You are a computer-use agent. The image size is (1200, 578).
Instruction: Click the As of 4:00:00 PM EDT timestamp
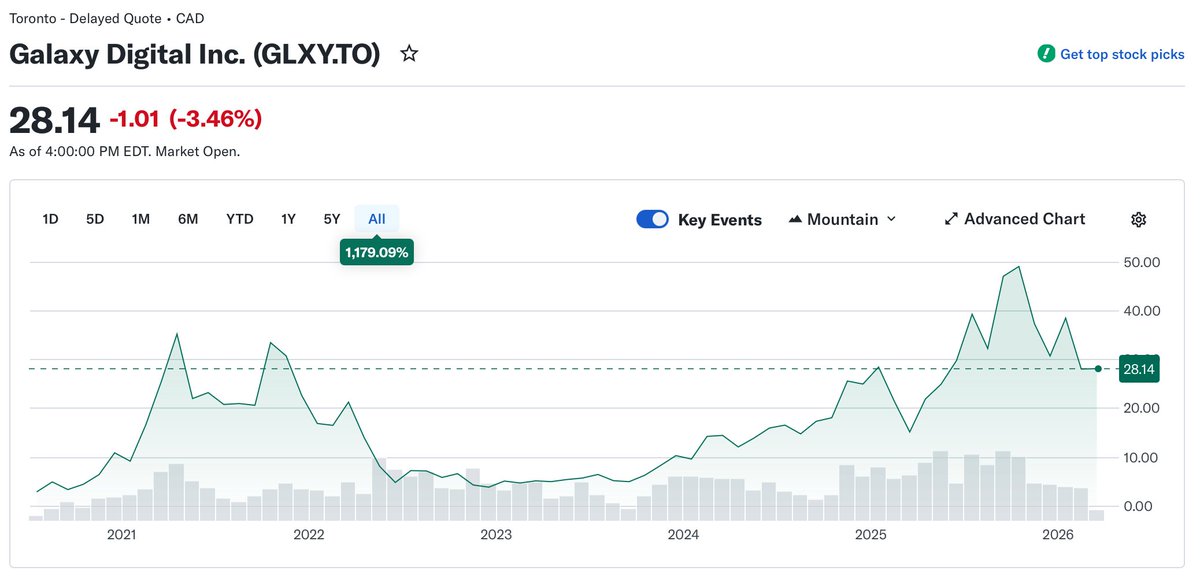tap(125, 152)
